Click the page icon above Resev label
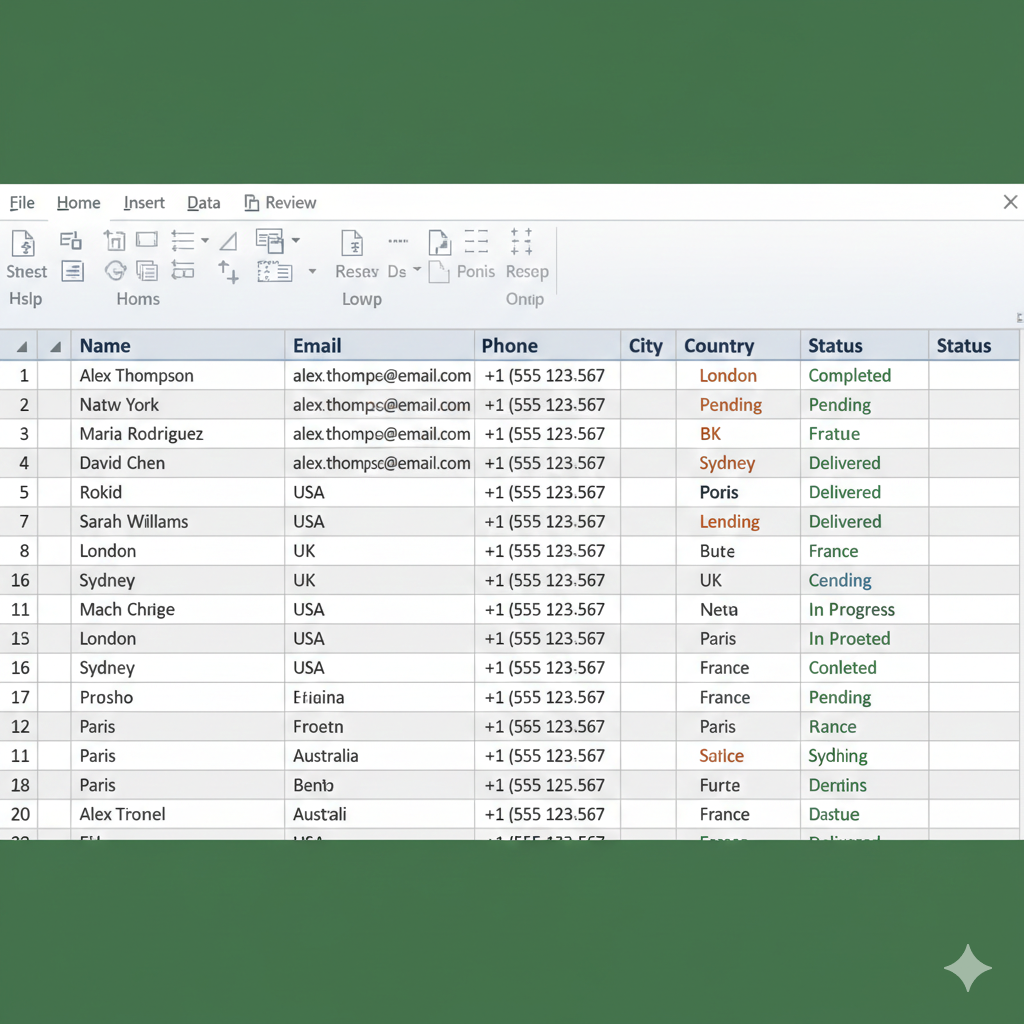 pyautogui.click(x=351, y=243)
